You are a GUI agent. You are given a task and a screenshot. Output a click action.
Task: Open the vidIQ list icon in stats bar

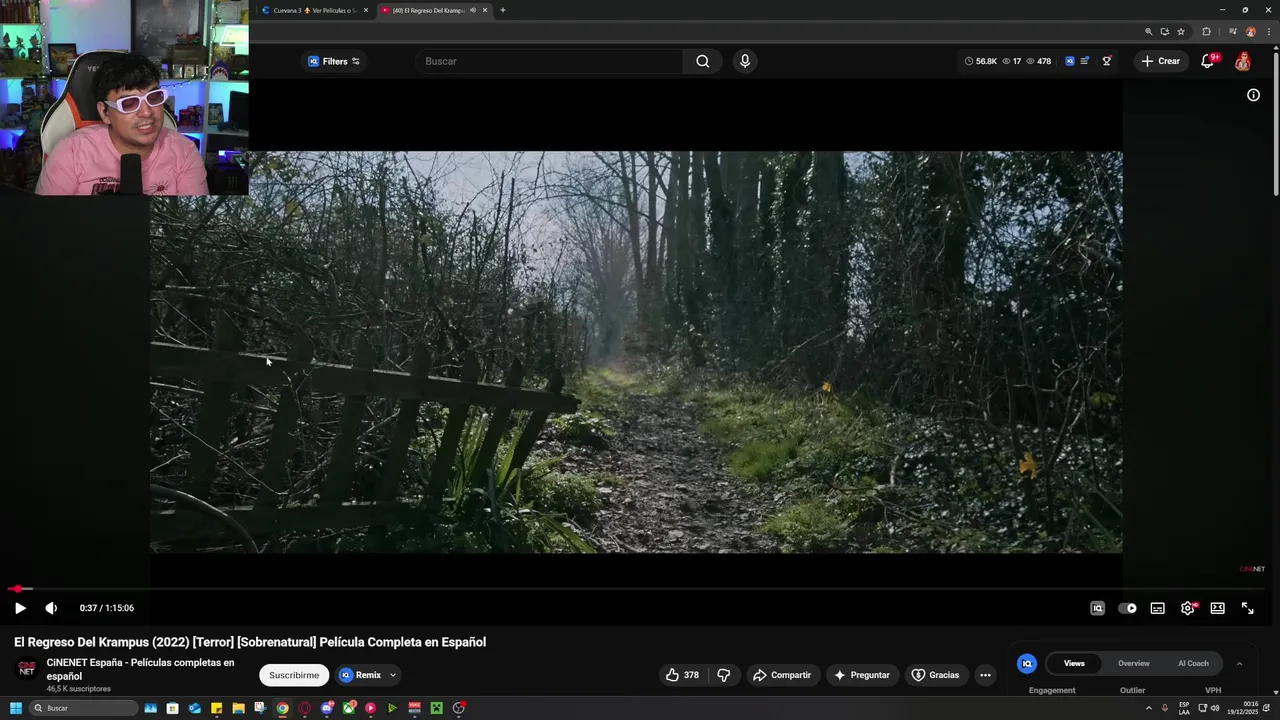tap(1085, 61)
